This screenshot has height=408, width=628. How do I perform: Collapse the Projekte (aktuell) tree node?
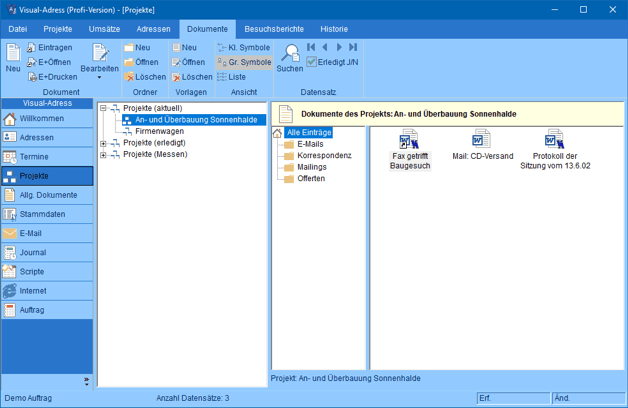[x=103, y=108]
